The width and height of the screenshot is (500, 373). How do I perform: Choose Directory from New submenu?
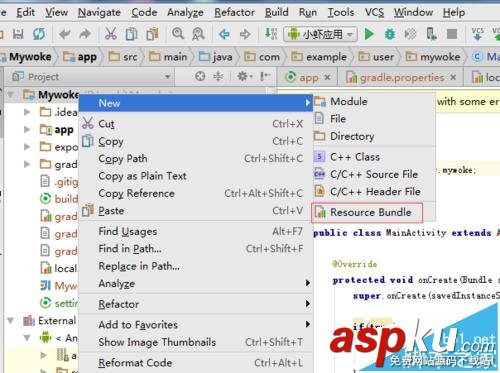click(x=374, y=136)
